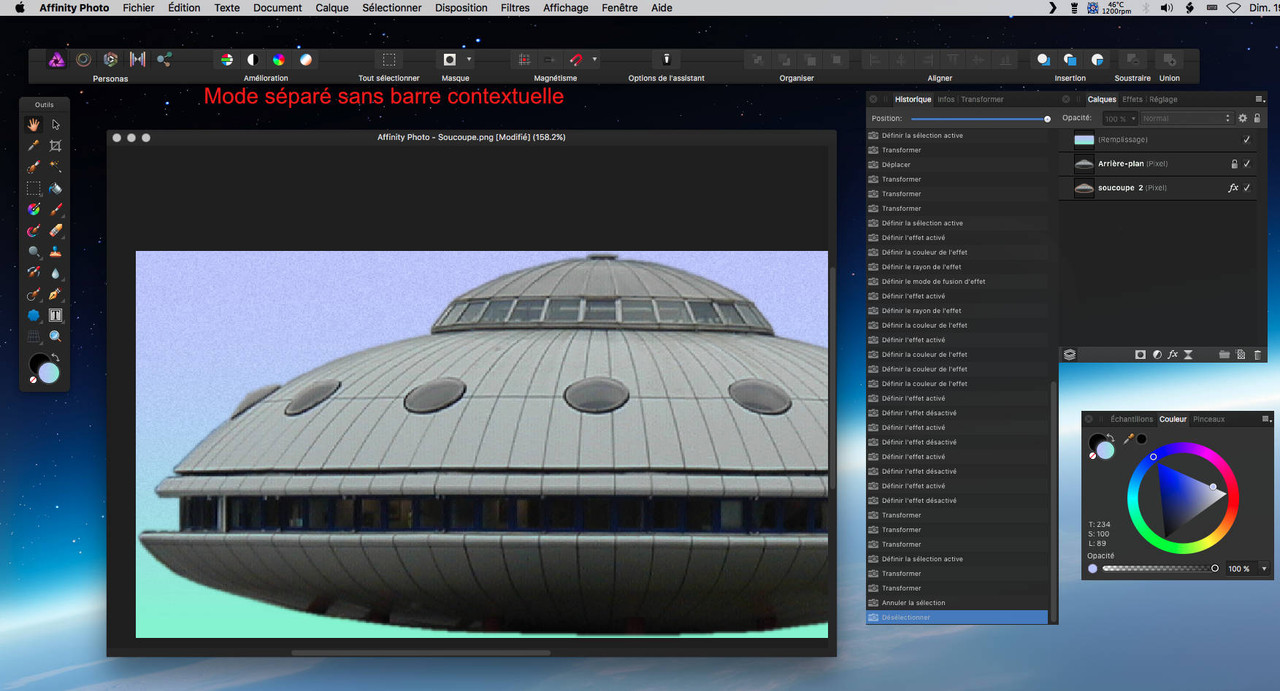Open Calques panel preferences menu
The image size is (1280, 691).
click(1260, 99)
